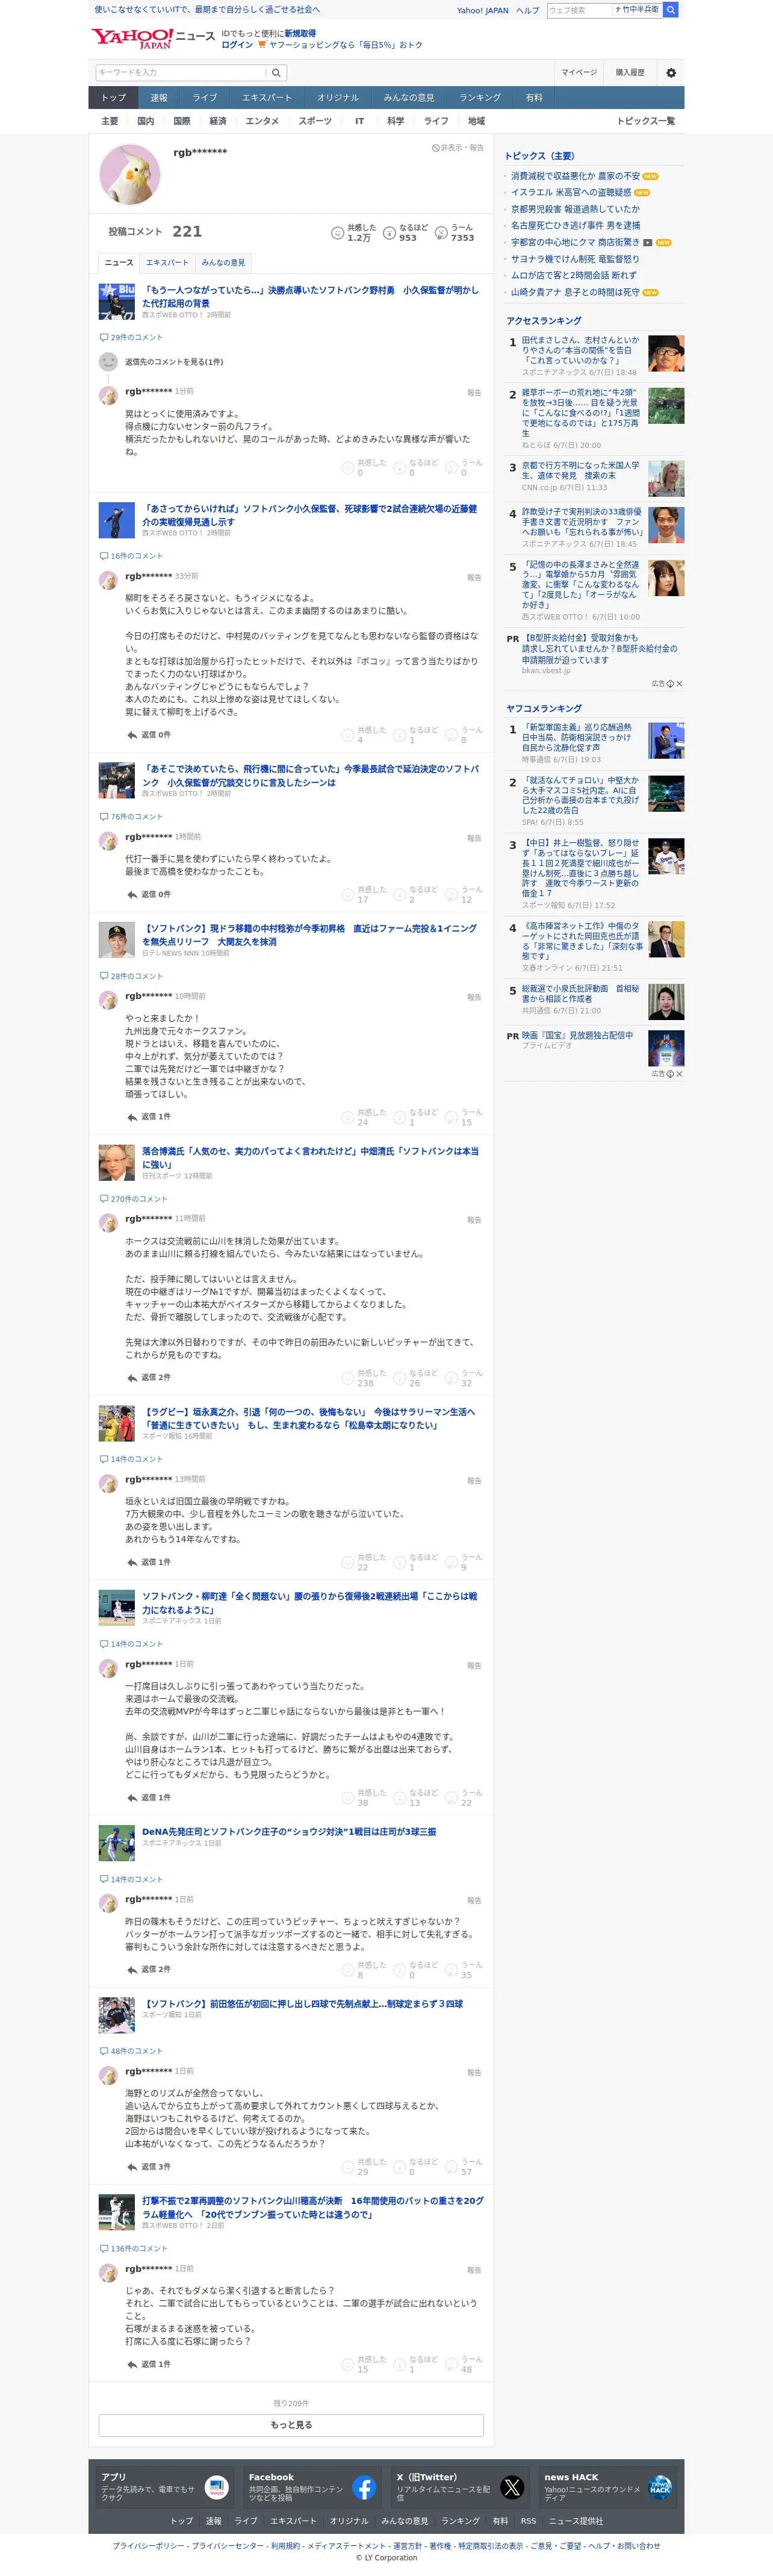773x2576 pixels.
Task: Click the ログイン link
Action: click(x=237, y=45)
